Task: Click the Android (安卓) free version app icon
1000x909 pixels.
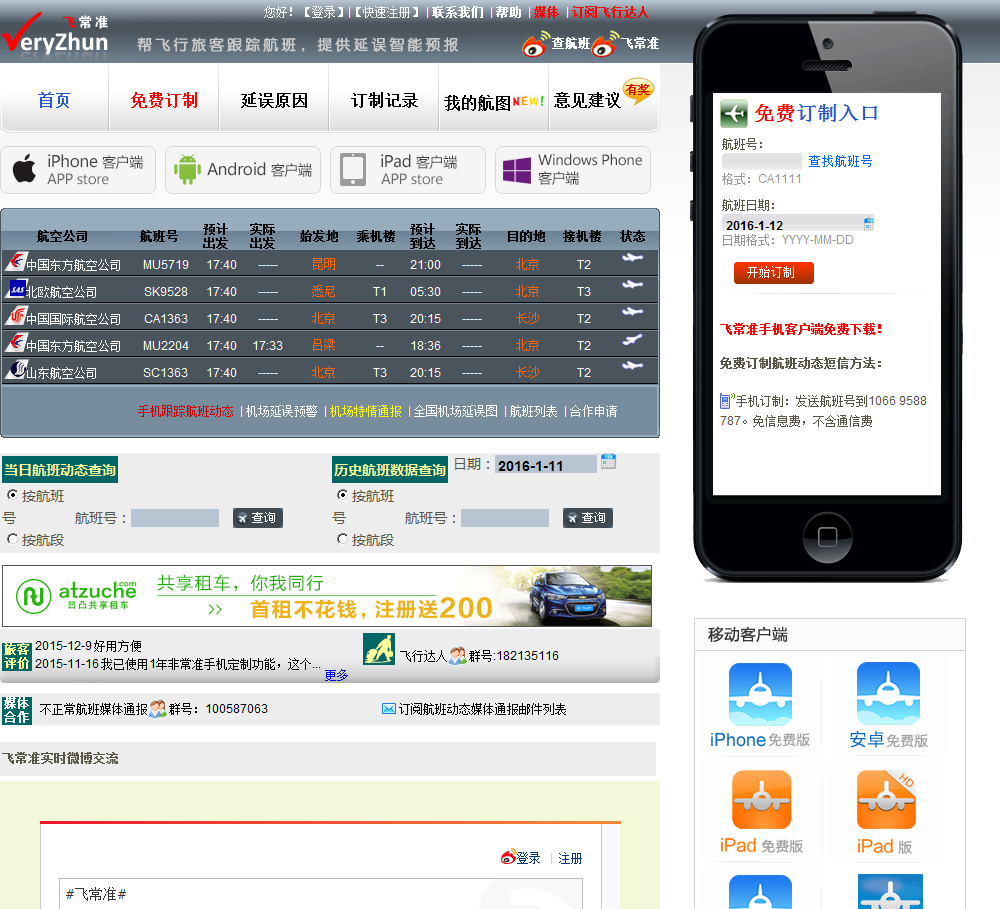Action: coord(888,694)
